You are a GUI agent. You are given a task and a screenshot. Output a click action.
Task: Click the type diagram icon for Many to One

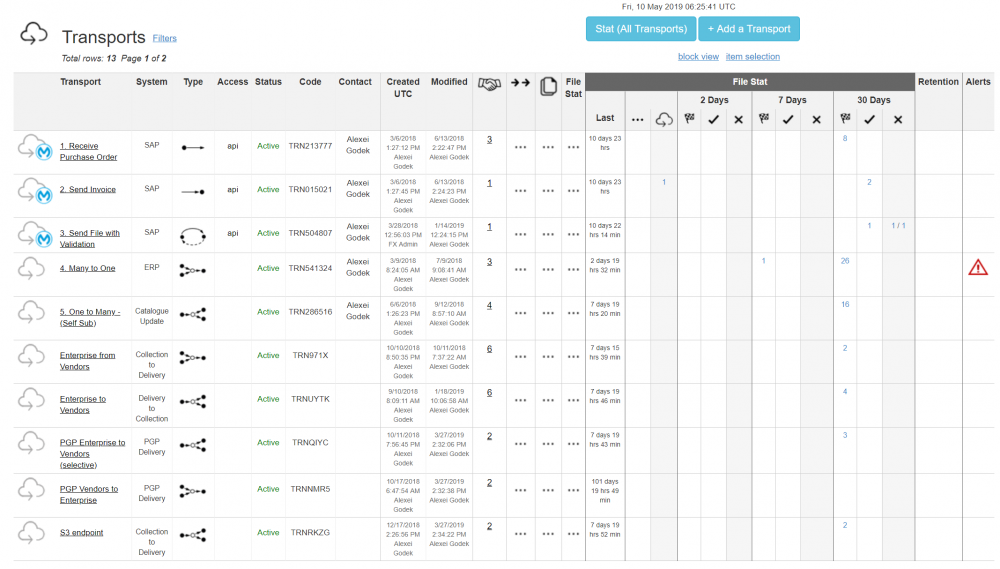tap(193, 269)
